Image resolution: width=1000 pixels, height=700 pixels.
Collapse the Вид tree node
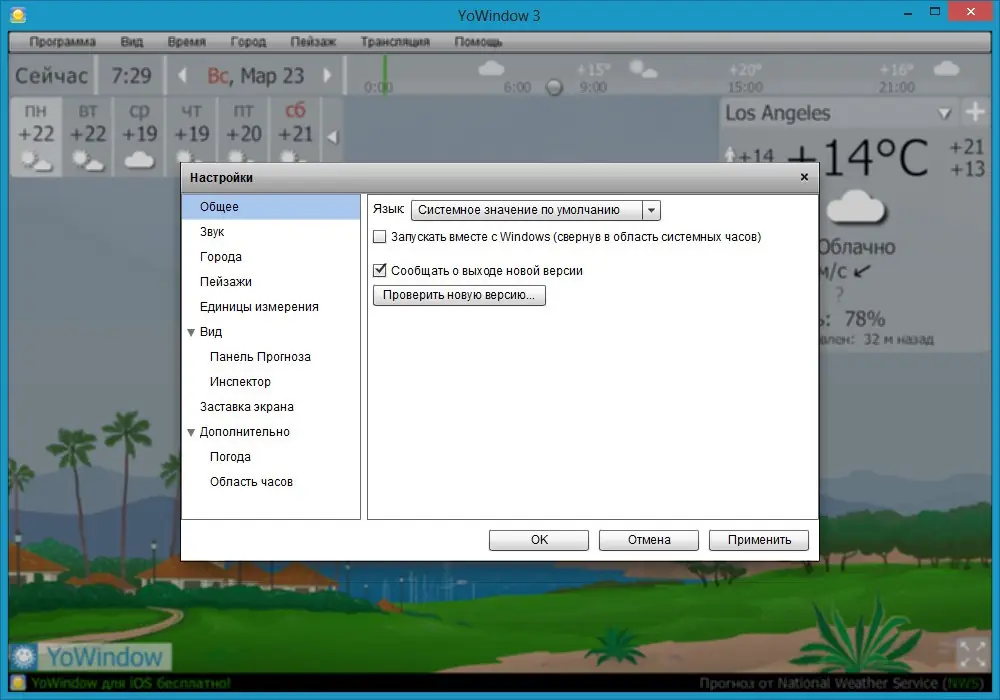pos(191,332)
